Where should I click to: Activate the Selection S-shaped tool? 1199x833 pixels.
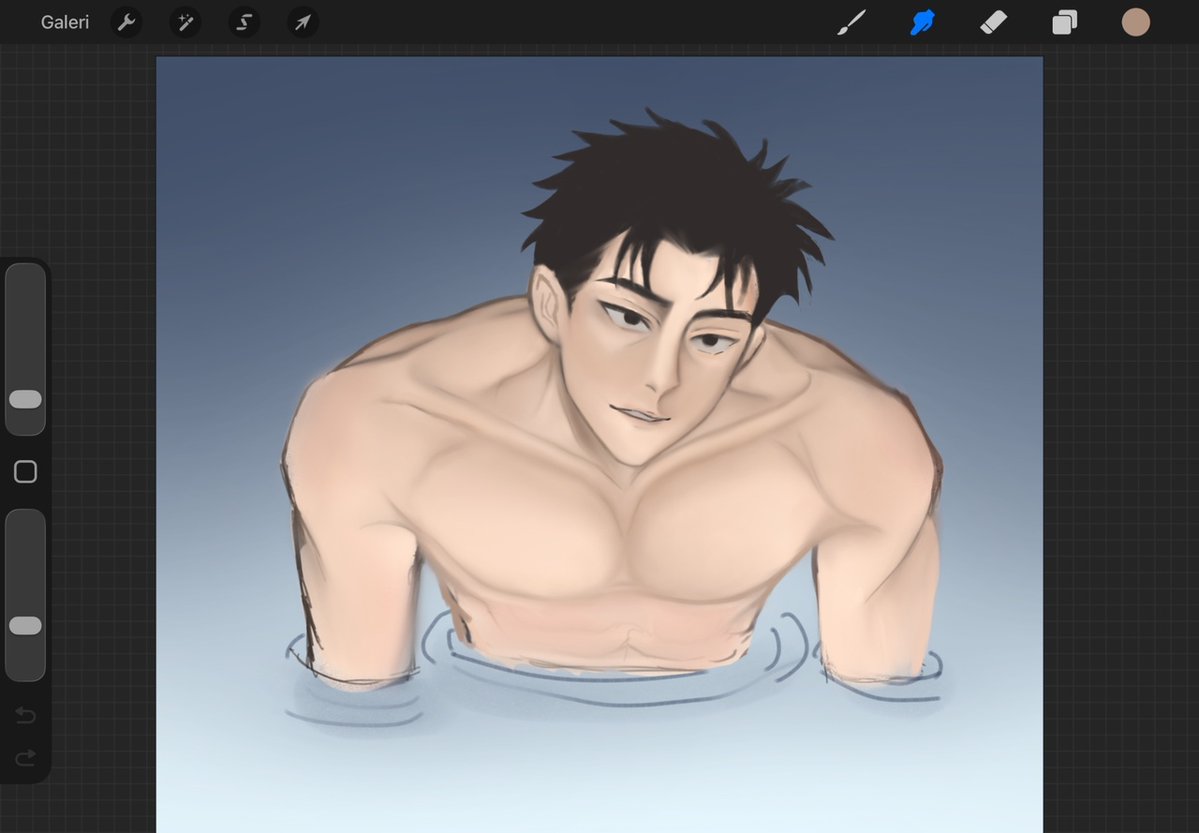pos(244,22)
